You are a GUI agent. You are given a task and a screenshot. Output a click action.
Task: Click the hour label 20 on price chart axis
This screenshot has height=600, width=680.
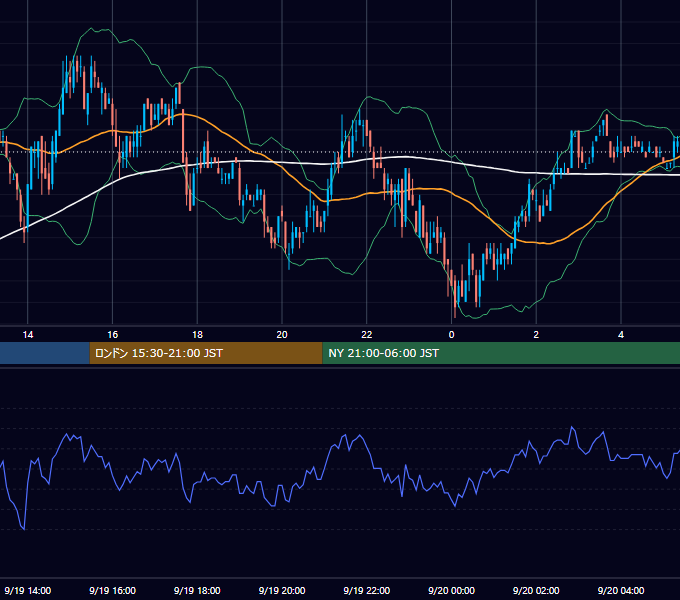point(282,335)
